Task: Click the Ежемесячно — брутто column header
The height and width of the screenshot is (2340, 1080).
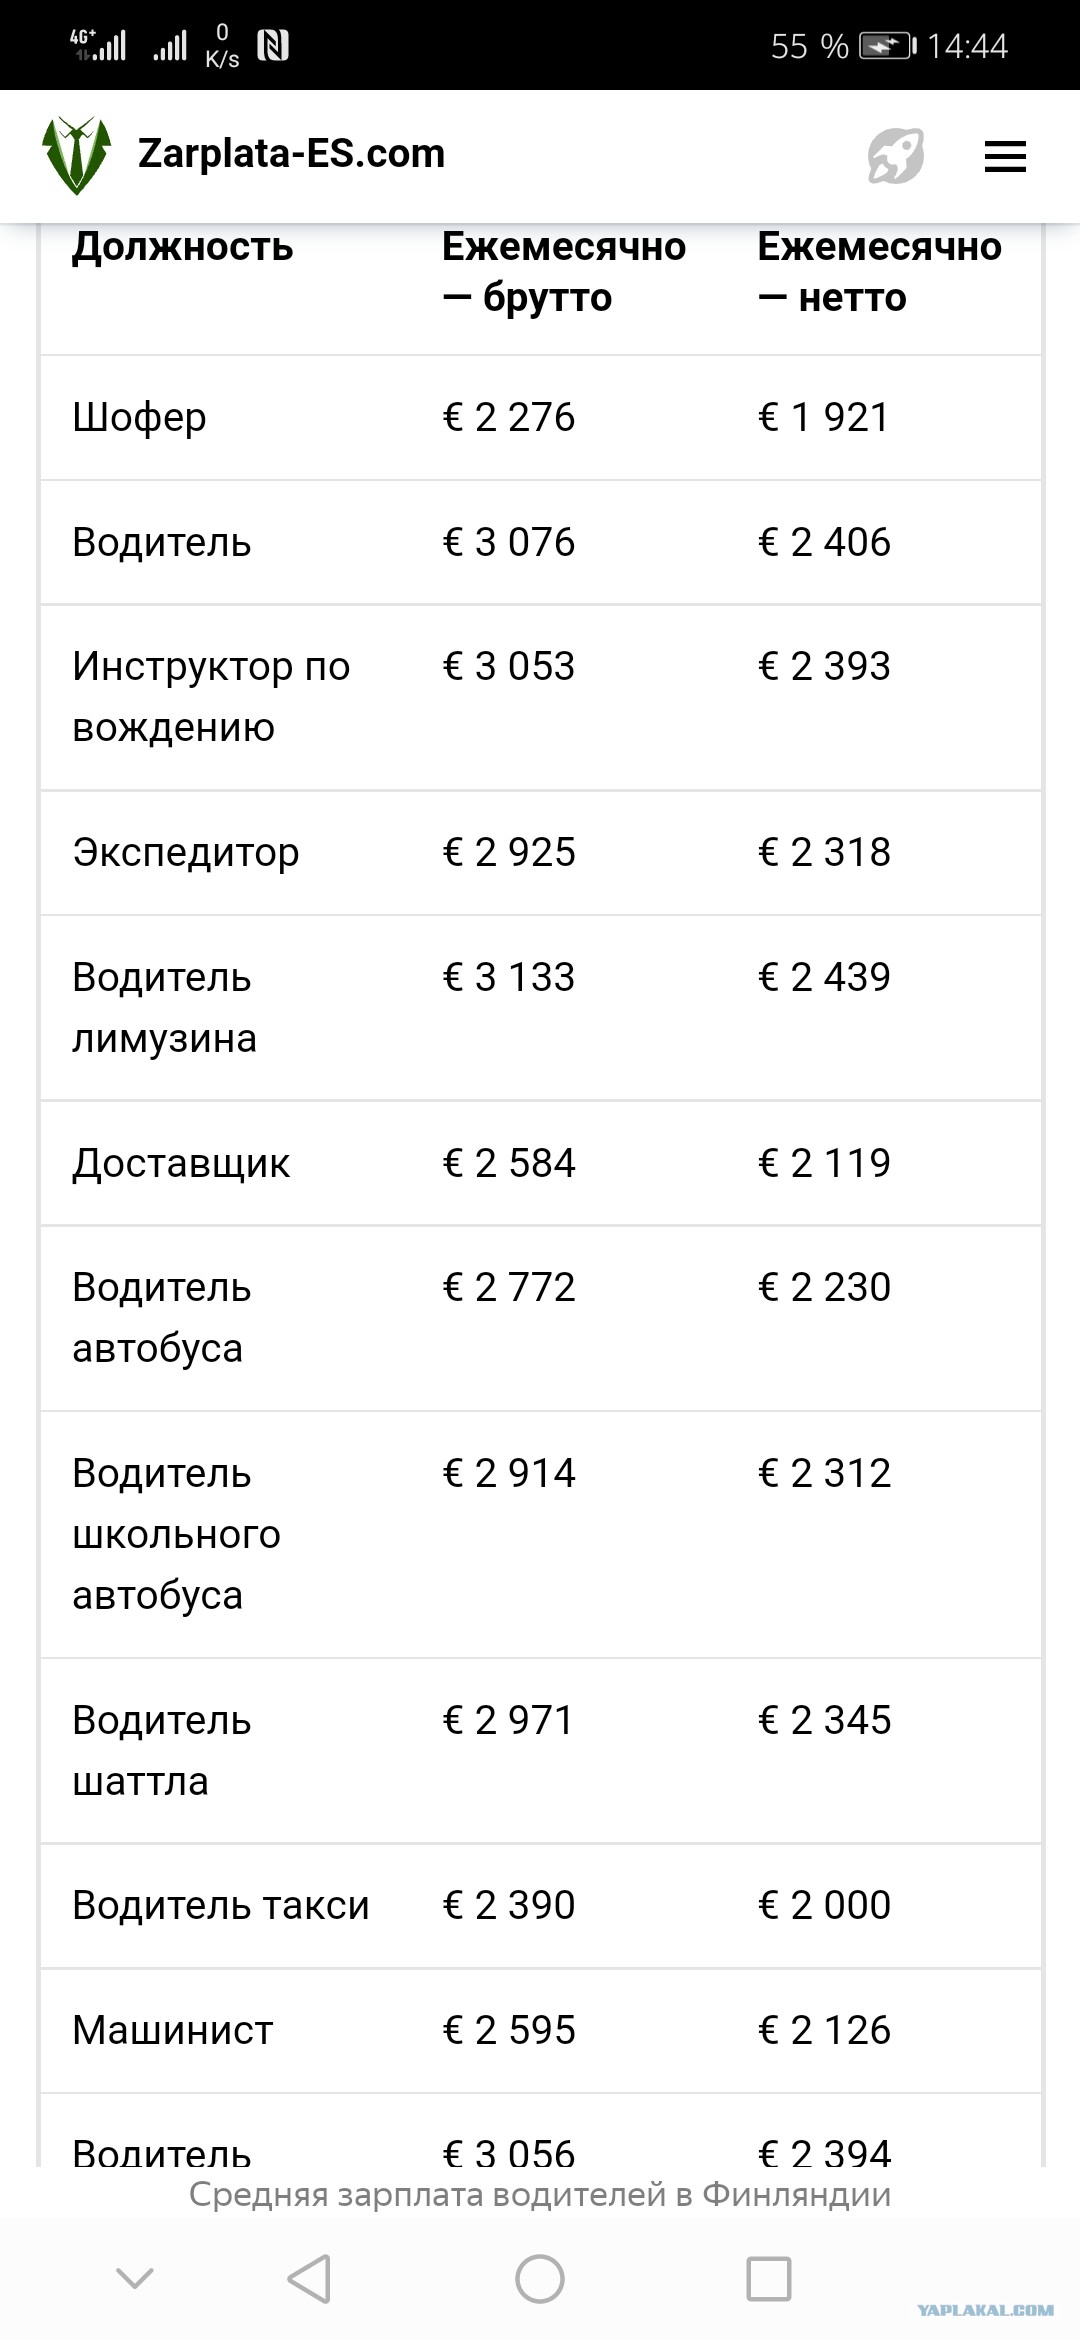Action: coord(564,272)
